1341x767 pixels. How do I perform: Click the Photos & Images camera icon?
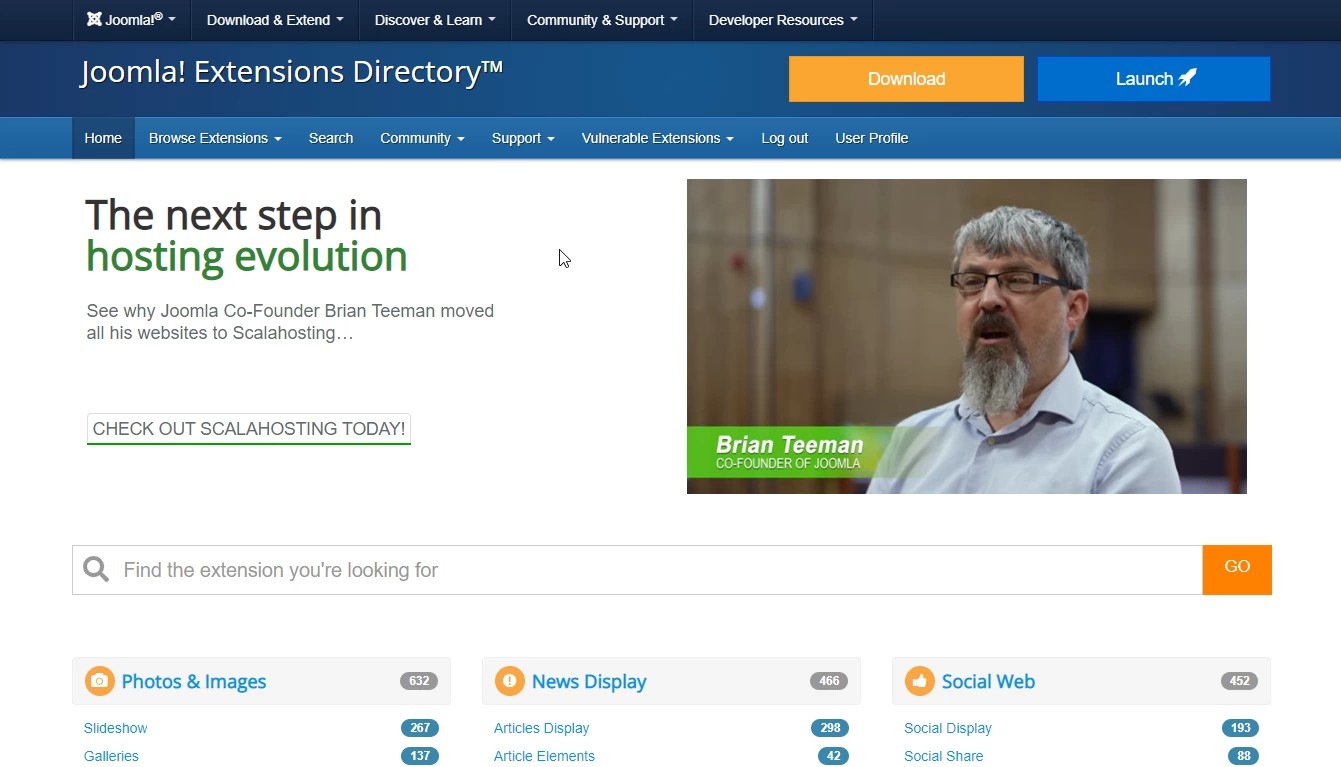coord(99,681)
